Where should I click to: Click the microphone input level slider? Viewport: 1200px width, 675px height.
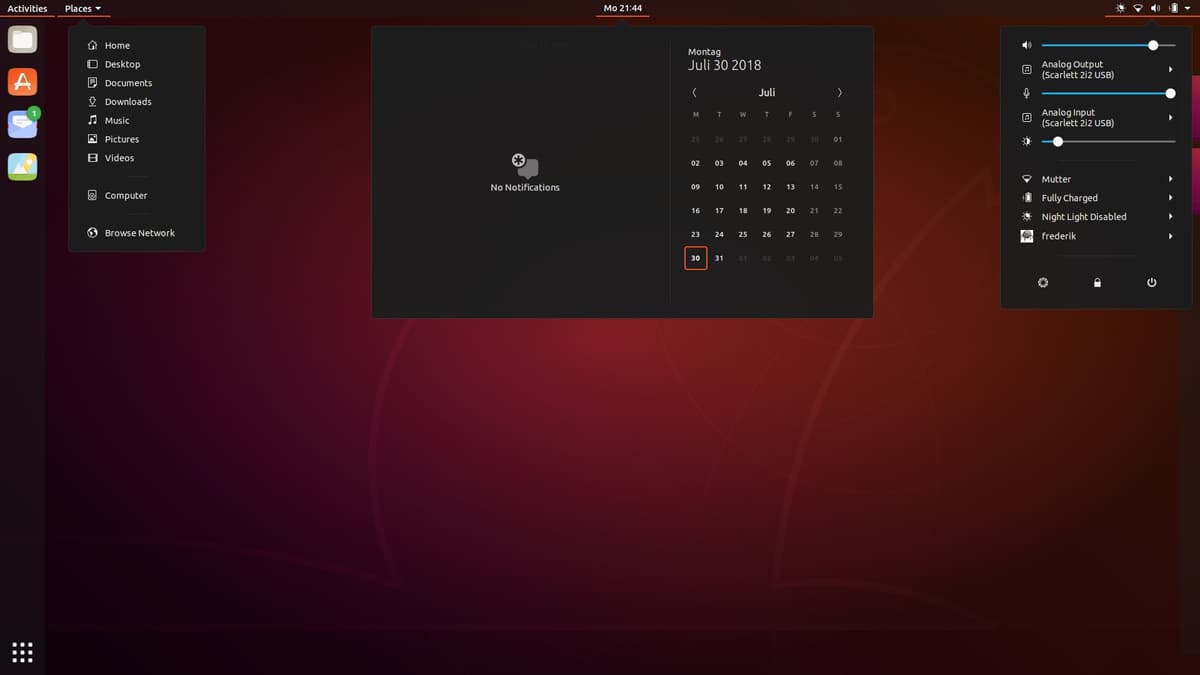coord(1108,93)
